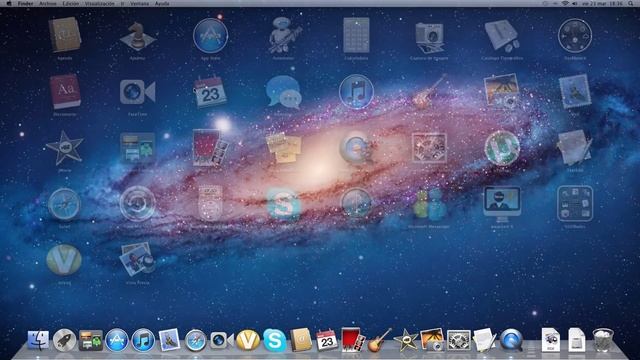Launch FaceTime from the Dock

222,340
